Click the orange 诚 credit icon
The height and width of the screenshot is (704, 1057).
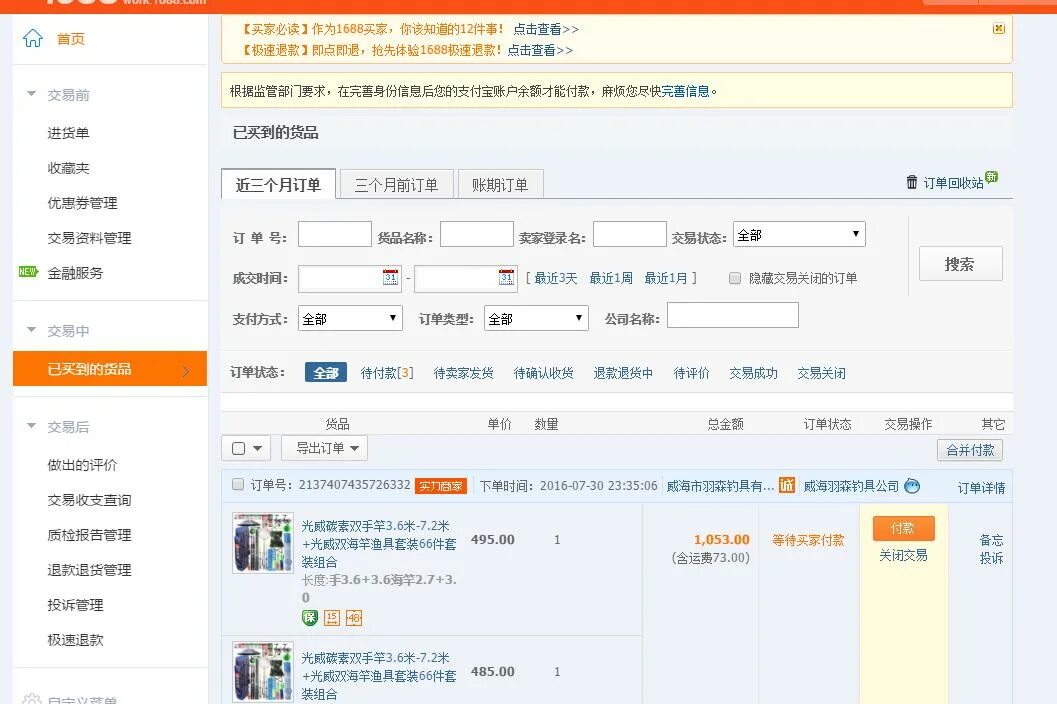point(787,485)
